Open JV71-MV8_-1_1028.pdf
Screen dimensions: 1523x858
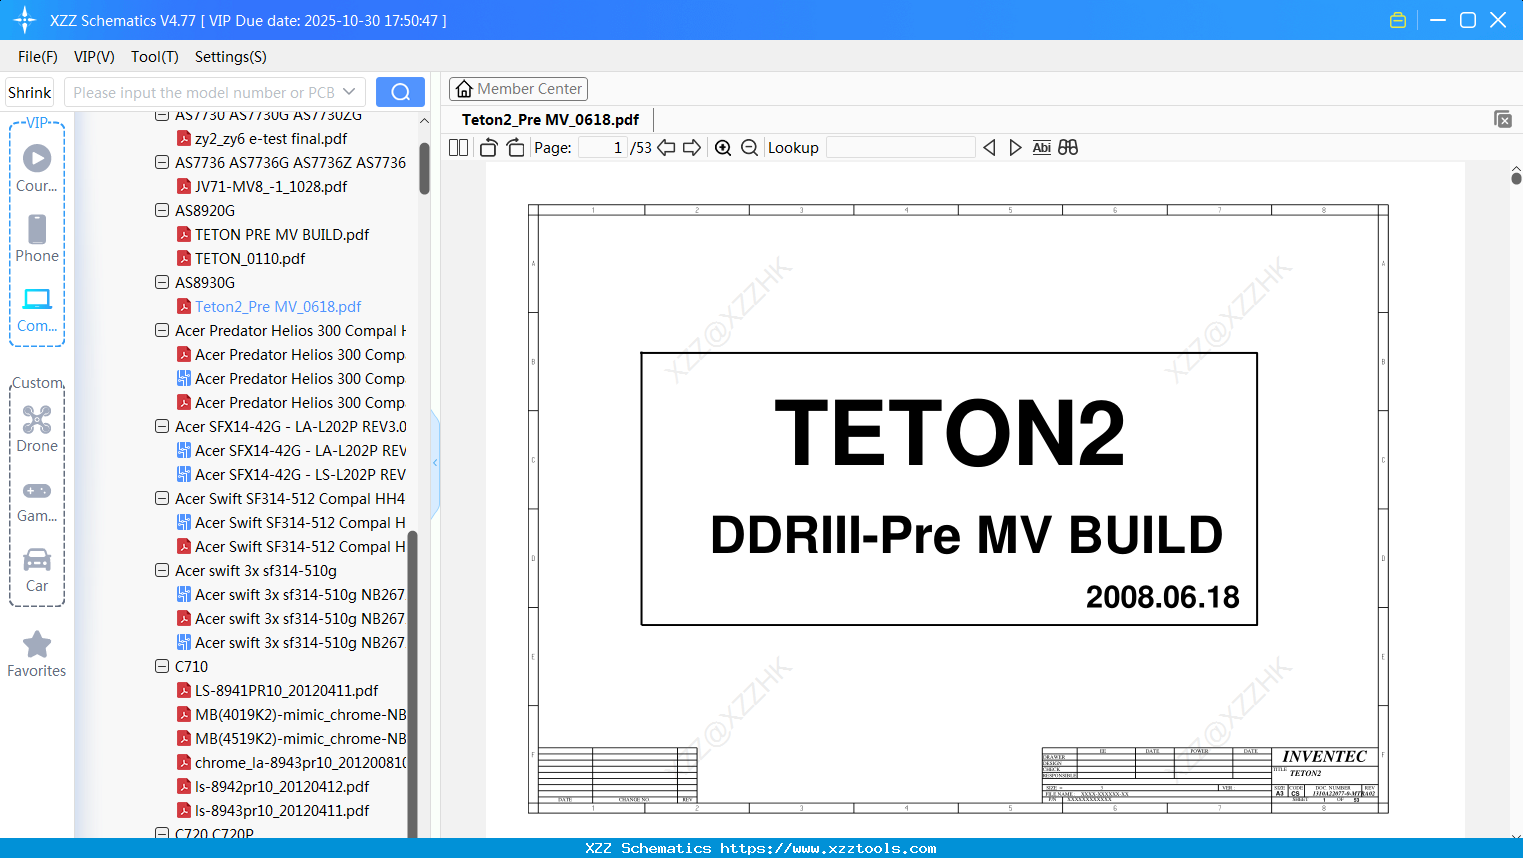pos(271,186)
